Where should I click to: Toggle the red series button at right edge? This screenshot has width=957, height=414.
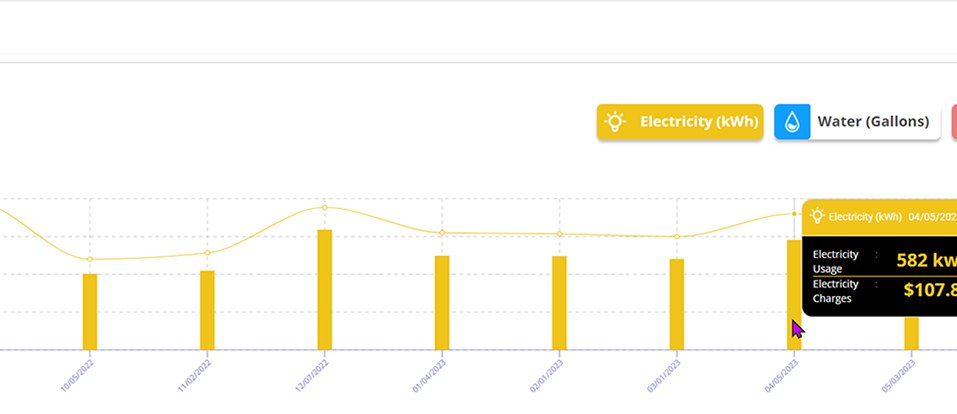coord(953,122)
